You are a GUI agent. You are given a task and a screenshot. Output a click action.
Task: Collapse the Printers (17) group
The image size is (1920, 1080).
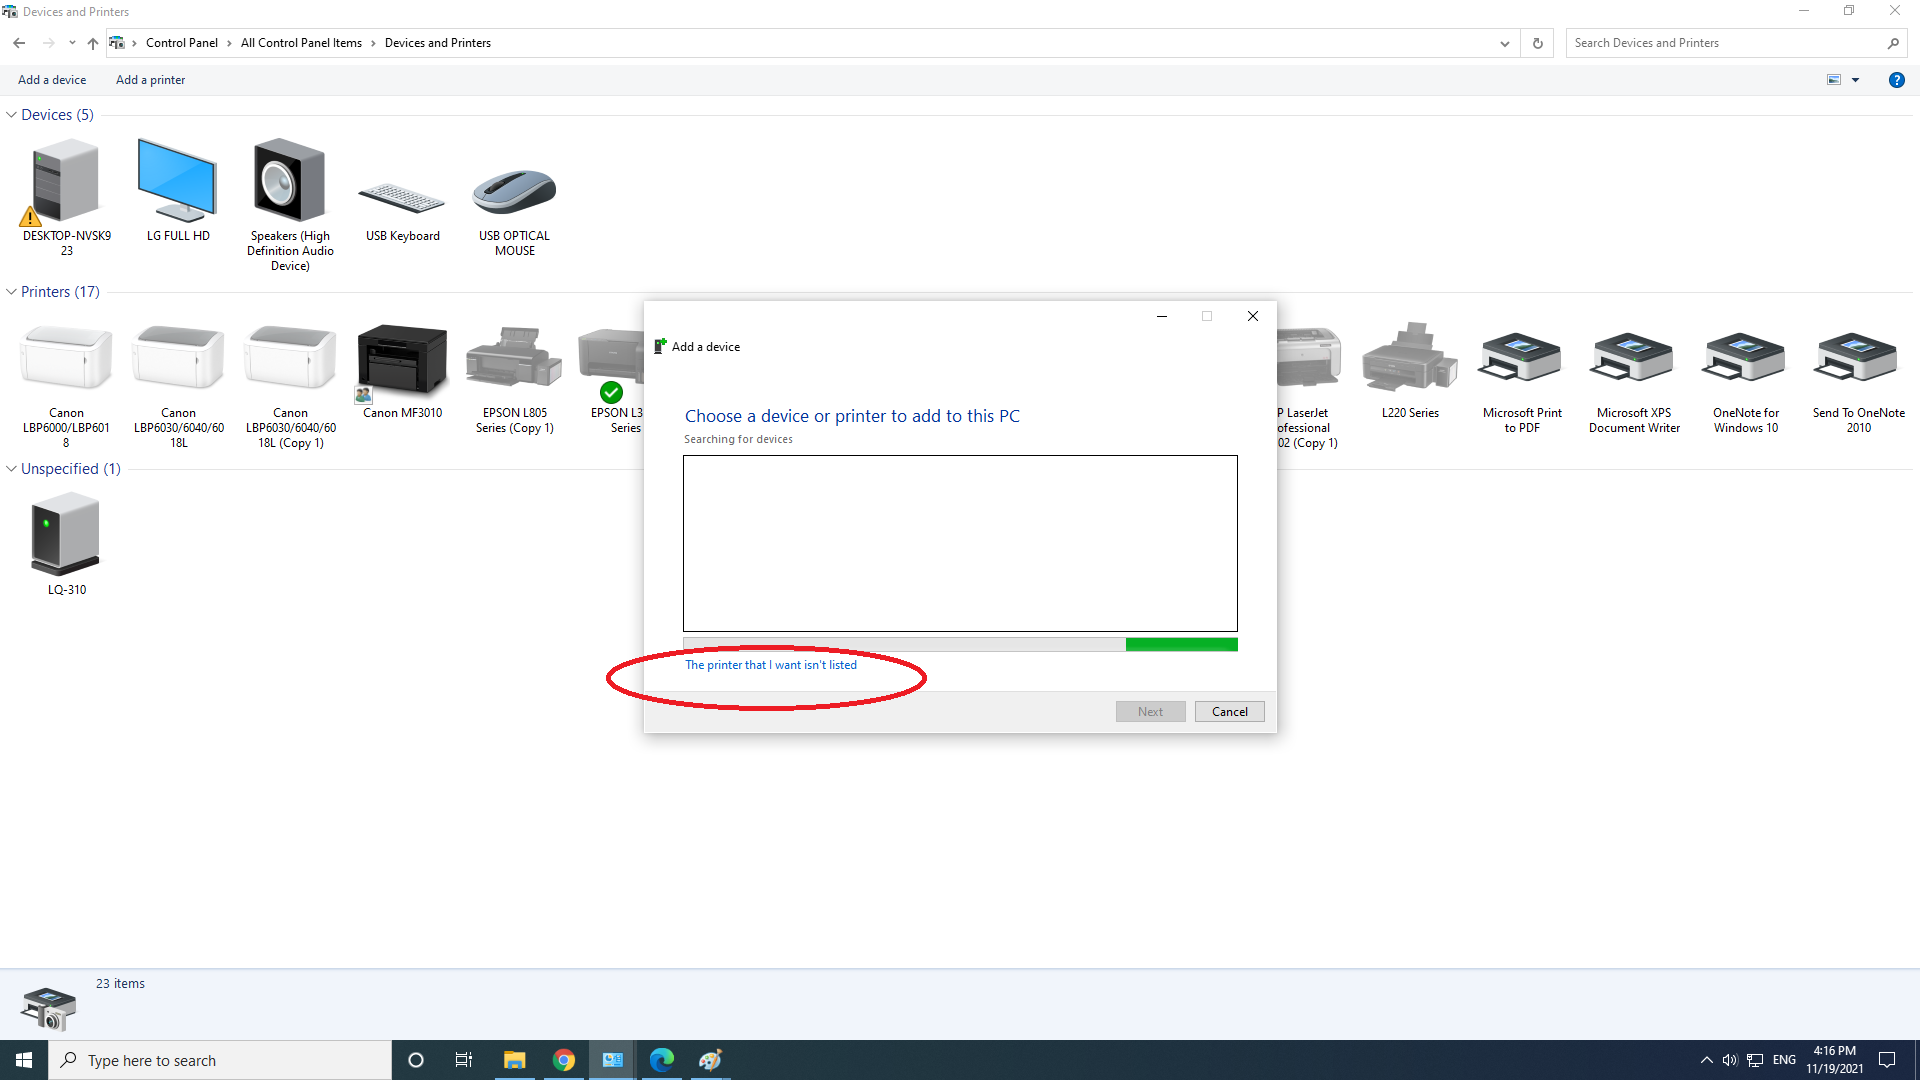coord(11,292)
